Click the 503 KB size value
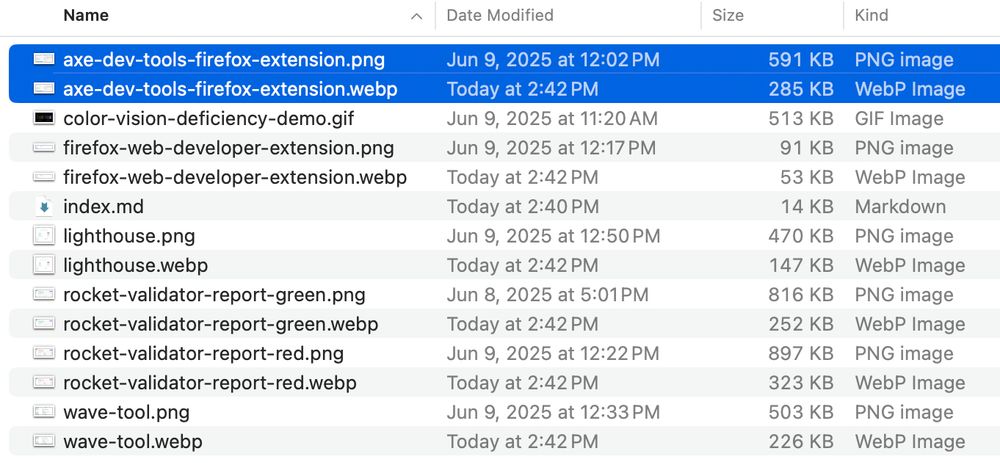 click(x=800, y=411)
